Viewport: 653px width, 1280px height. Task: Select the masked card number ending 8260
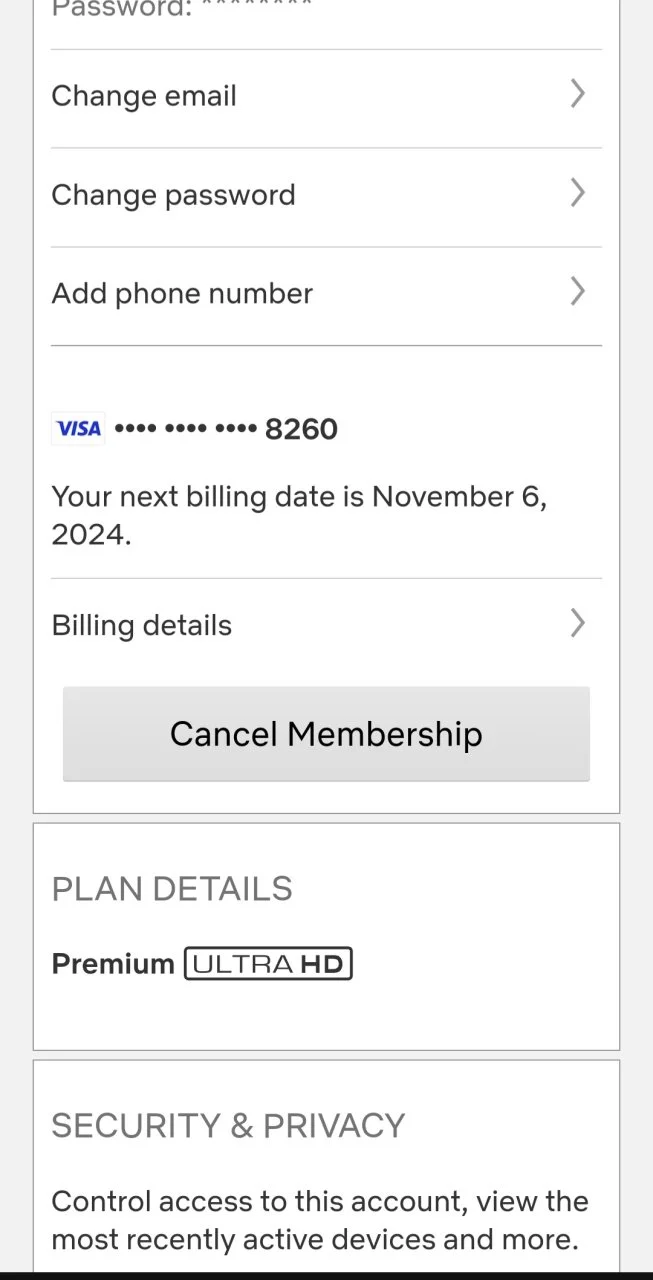226,429
